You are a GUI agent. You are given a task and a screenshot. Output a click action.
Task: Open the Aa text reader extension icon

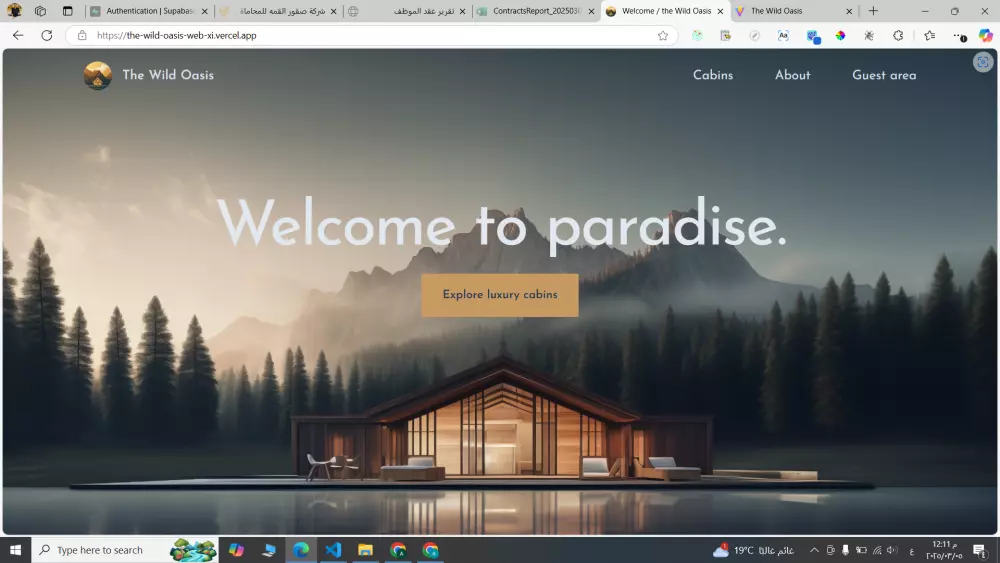pos(783,36)
